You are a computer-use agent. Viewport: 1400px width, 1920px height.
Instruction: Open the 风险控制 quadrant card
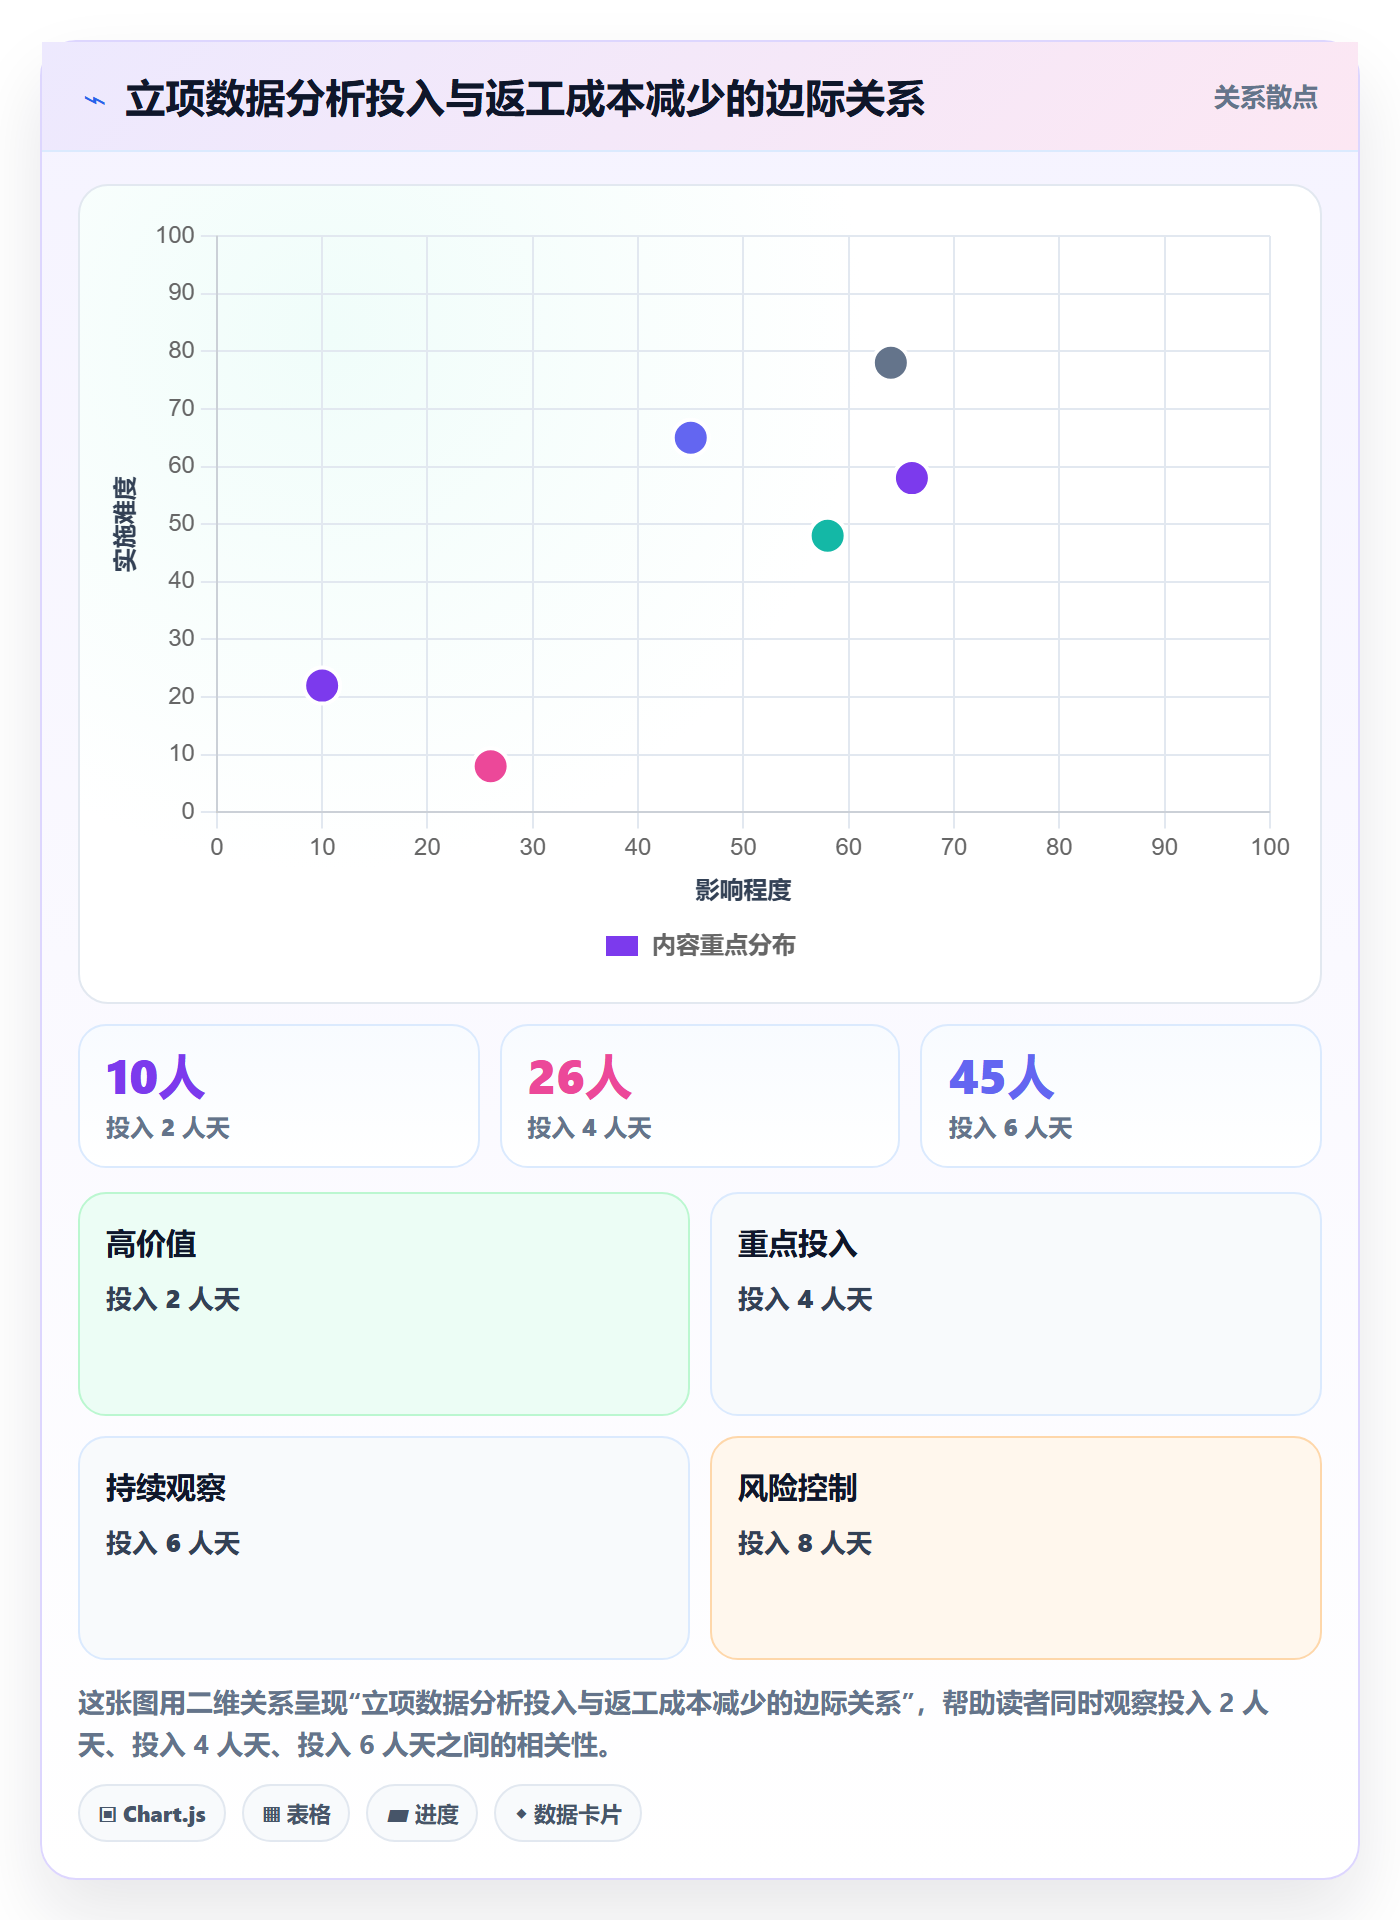point(1016,1548)
